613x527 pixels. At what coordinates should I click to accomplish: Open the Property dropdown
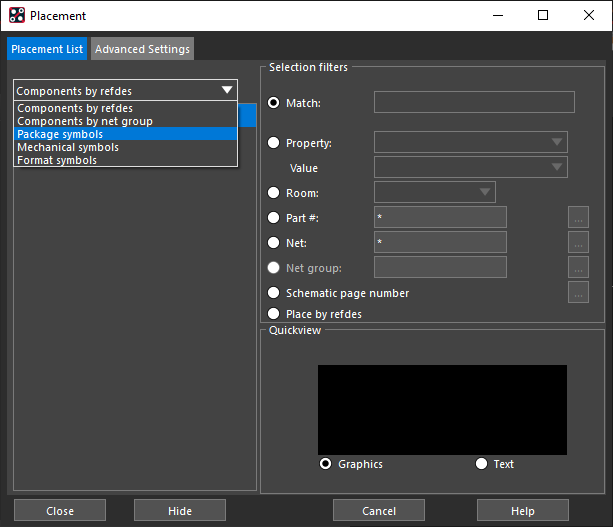(x=471, y=142)
